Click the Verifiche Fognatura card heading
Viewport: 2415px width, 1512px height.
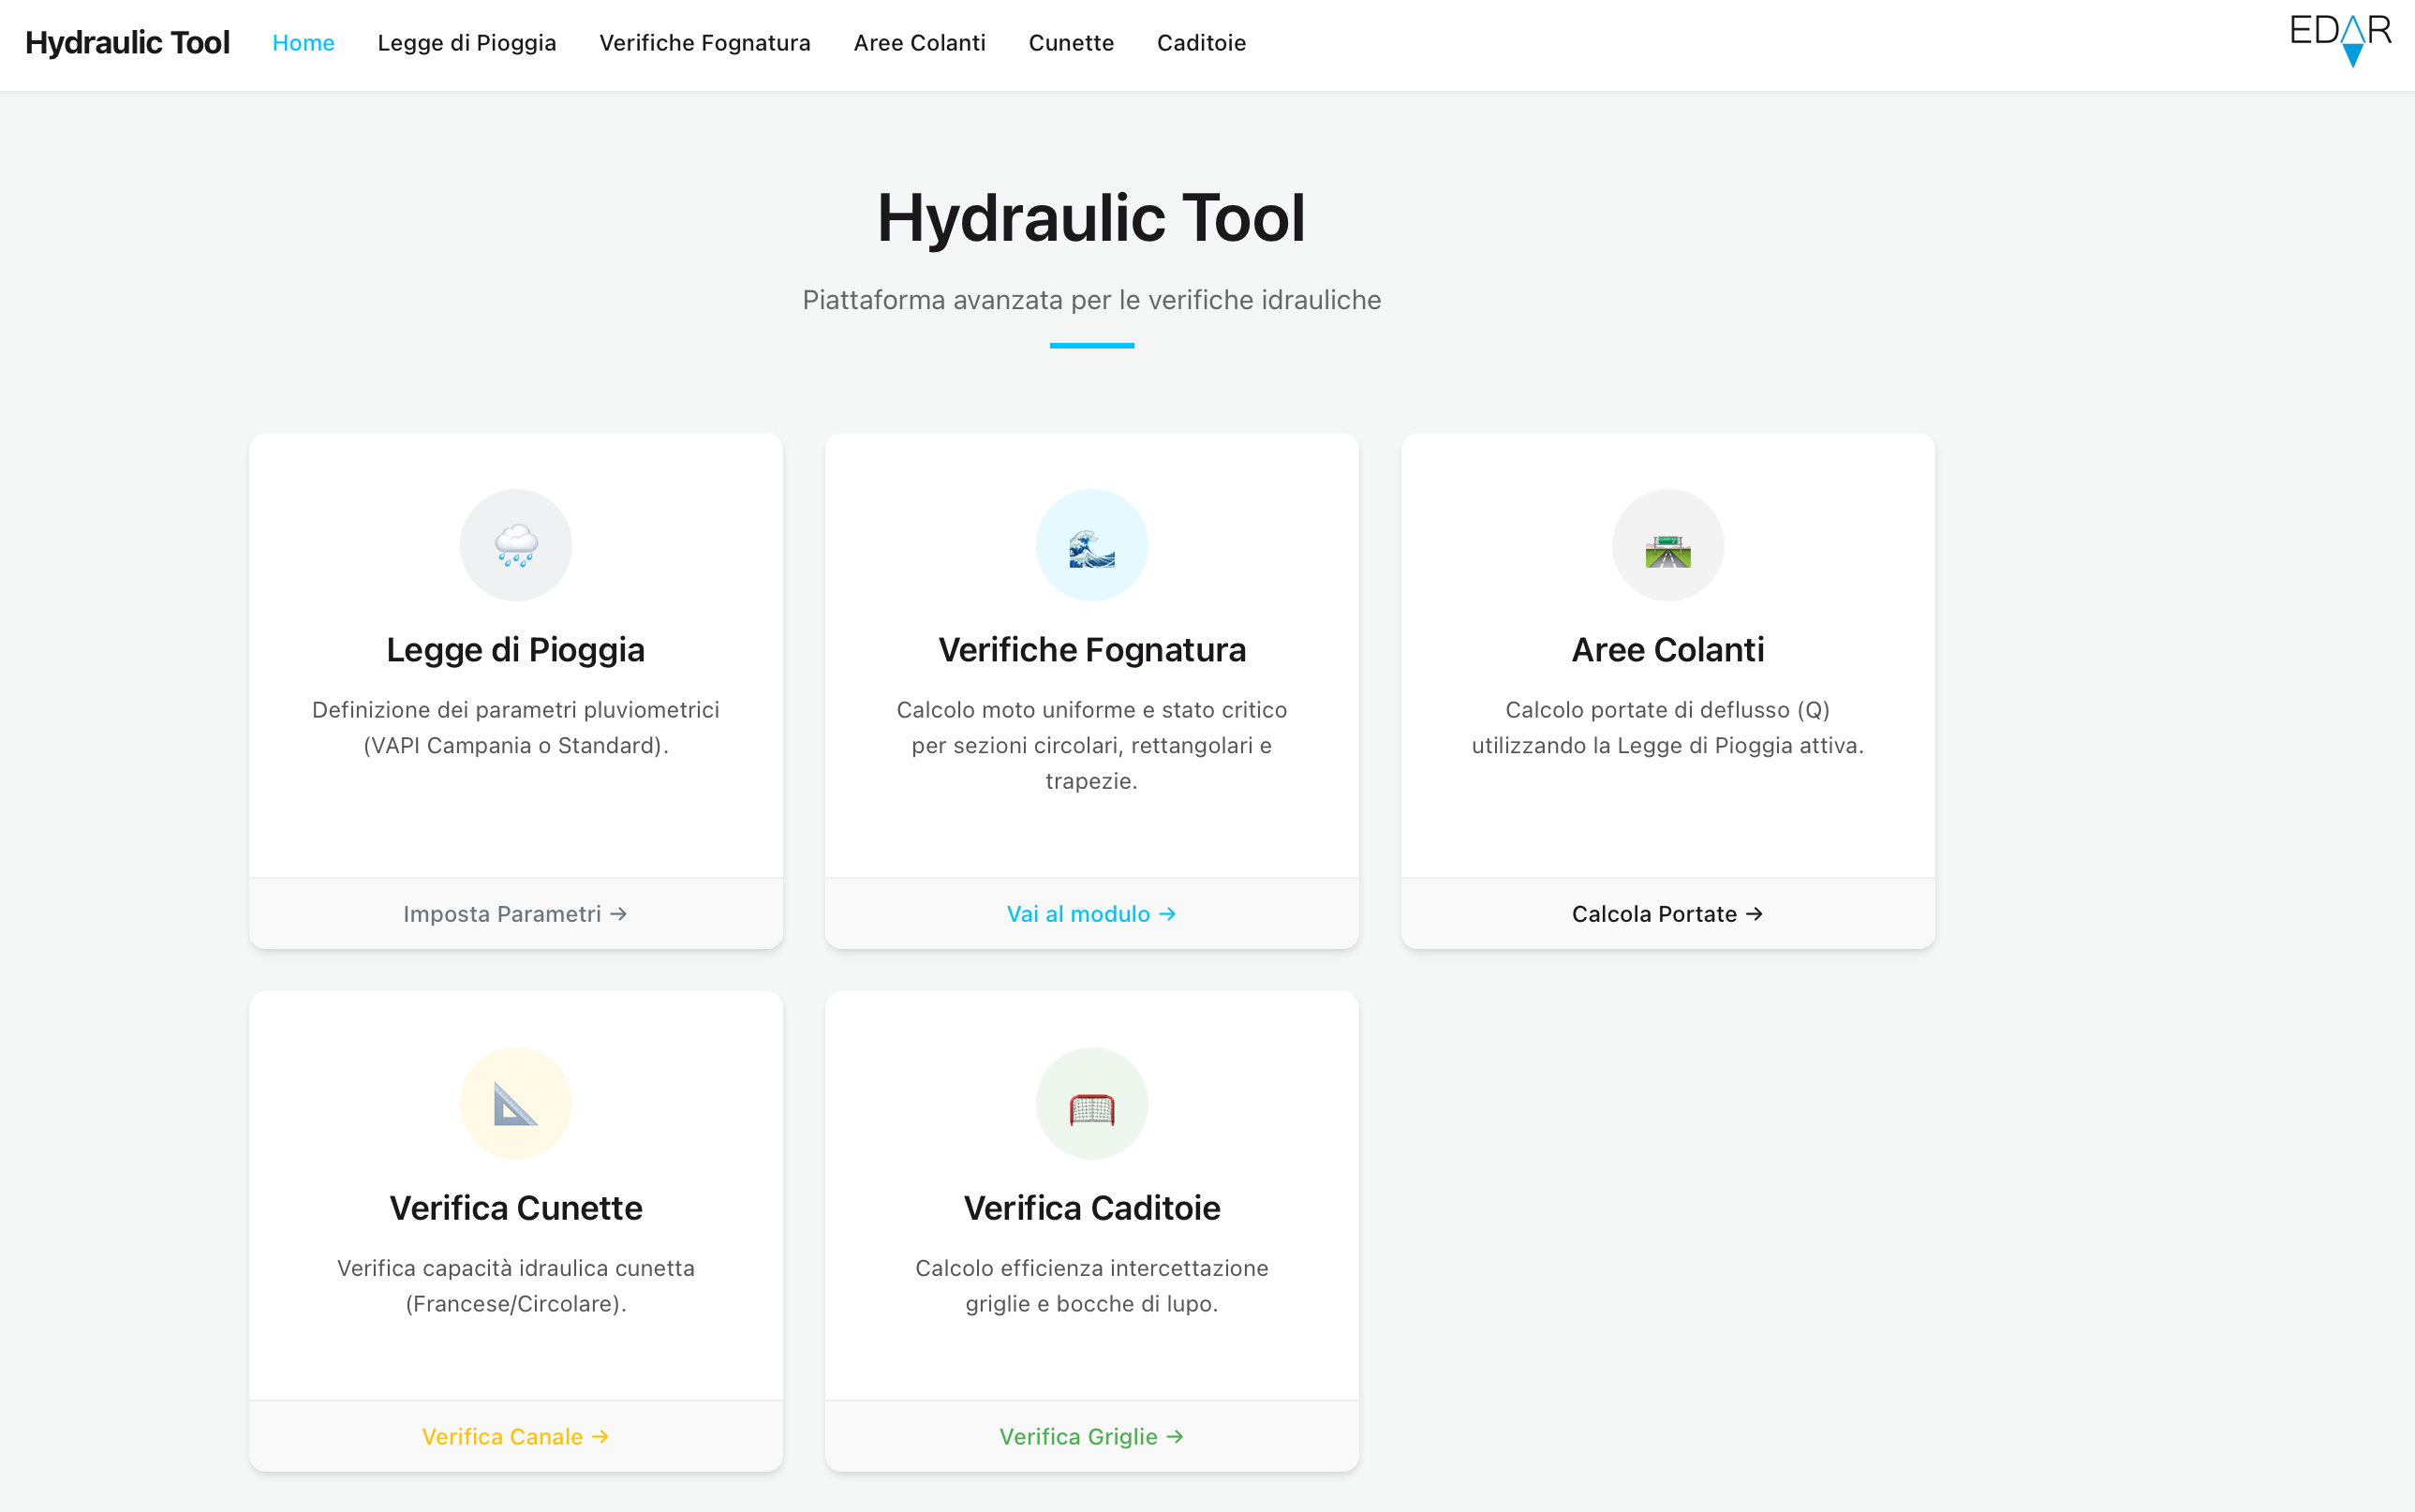point(1091,650)
